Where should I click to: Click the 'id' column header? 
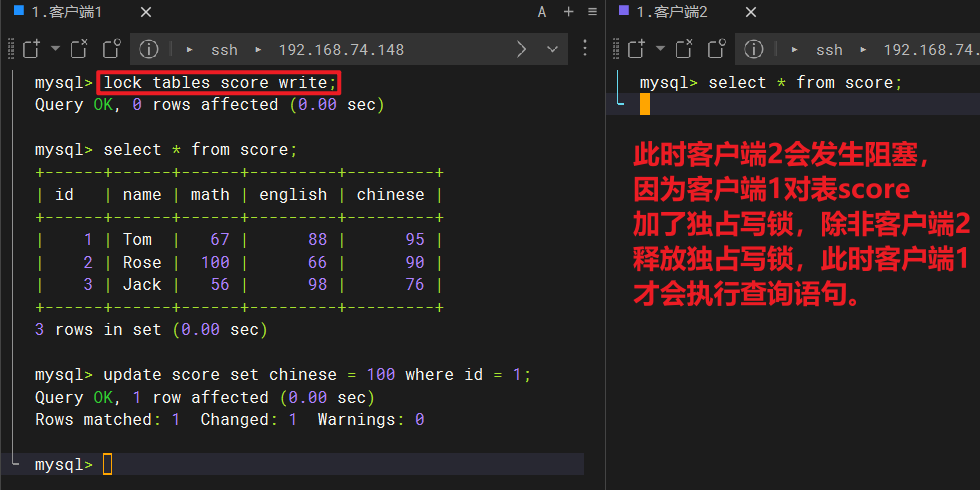[x=64, y=195]
